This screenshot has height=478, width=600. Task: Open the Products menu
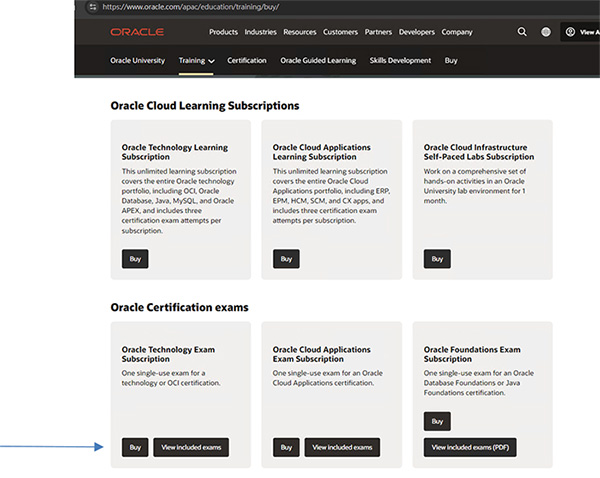223,32
